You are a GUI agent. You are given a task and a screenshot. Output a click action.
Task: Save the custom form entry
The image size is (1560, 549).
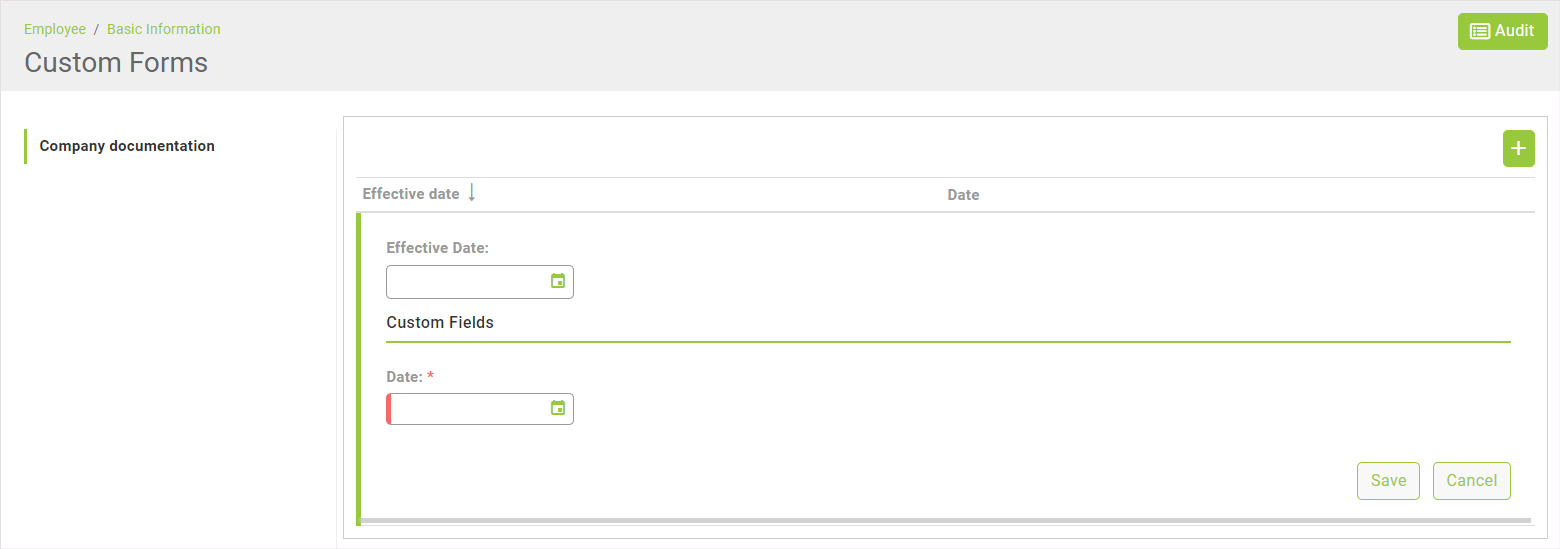1388,481
